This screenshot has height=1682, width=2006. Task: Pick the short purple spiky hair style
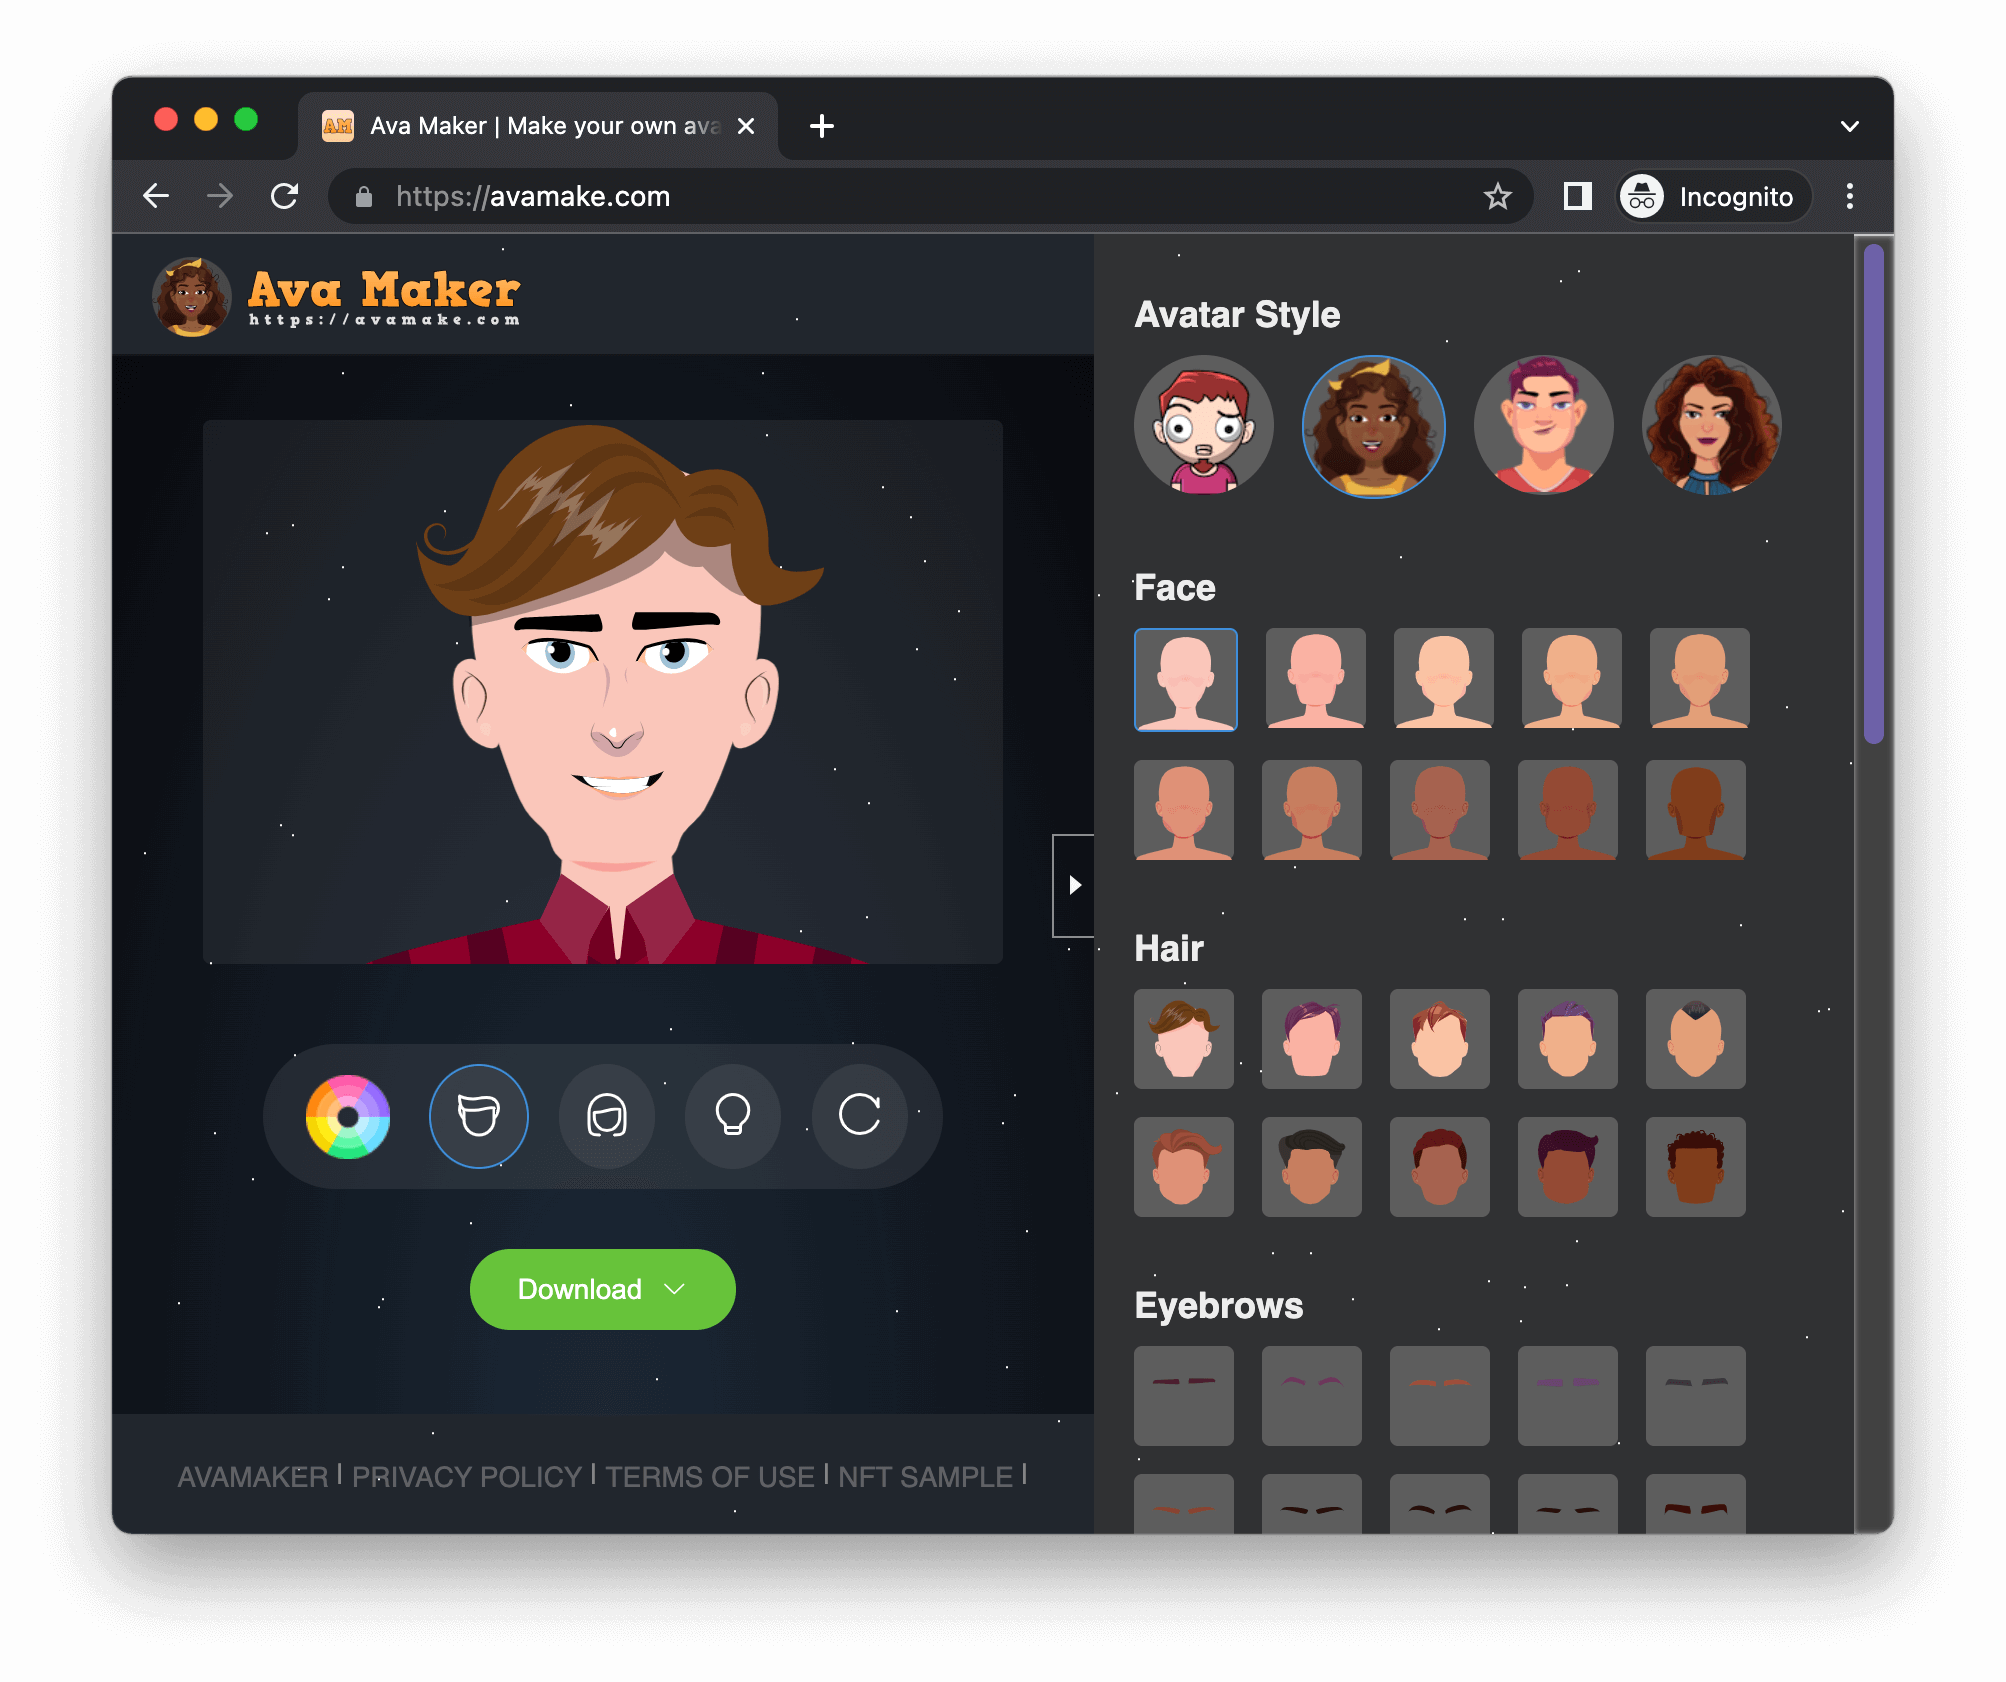pyautogui.click(x=1568, y=1039)
